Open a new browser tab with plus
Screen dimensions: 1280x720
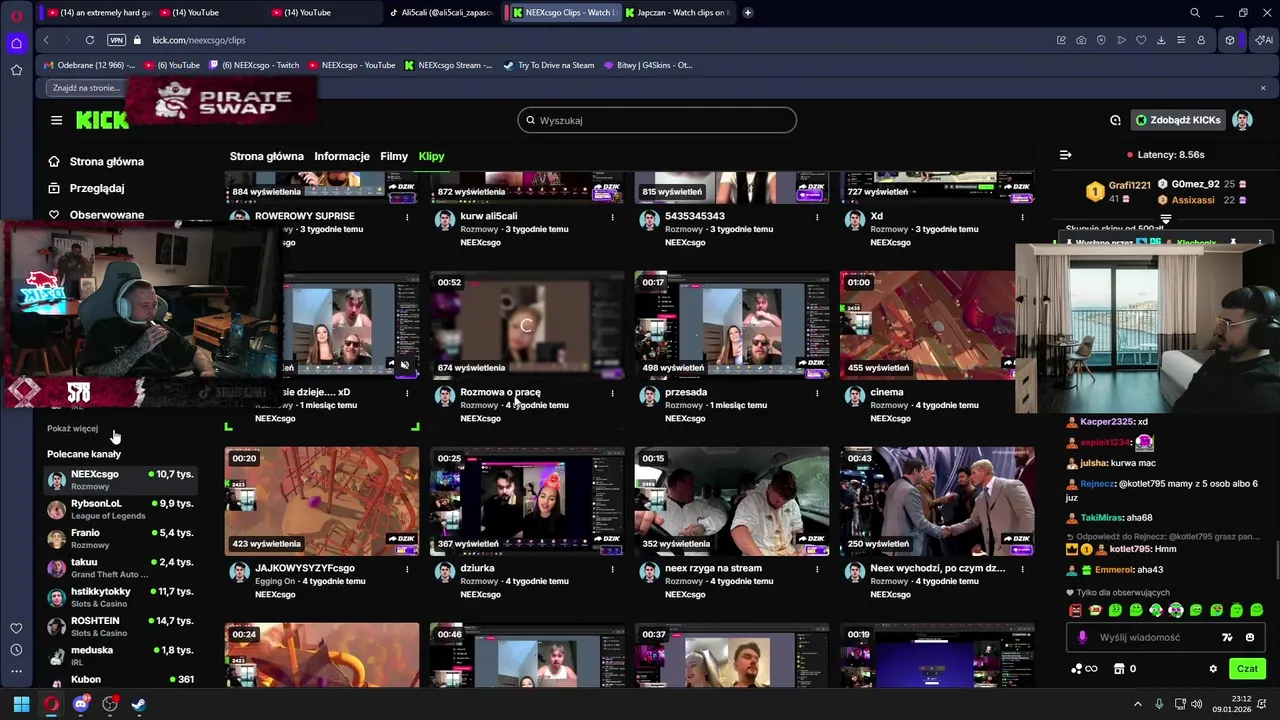747,13
